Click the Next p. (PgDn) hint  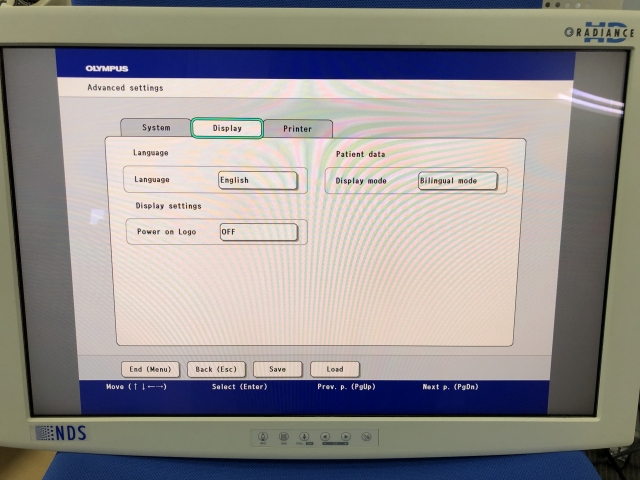[x=450, y=387]
